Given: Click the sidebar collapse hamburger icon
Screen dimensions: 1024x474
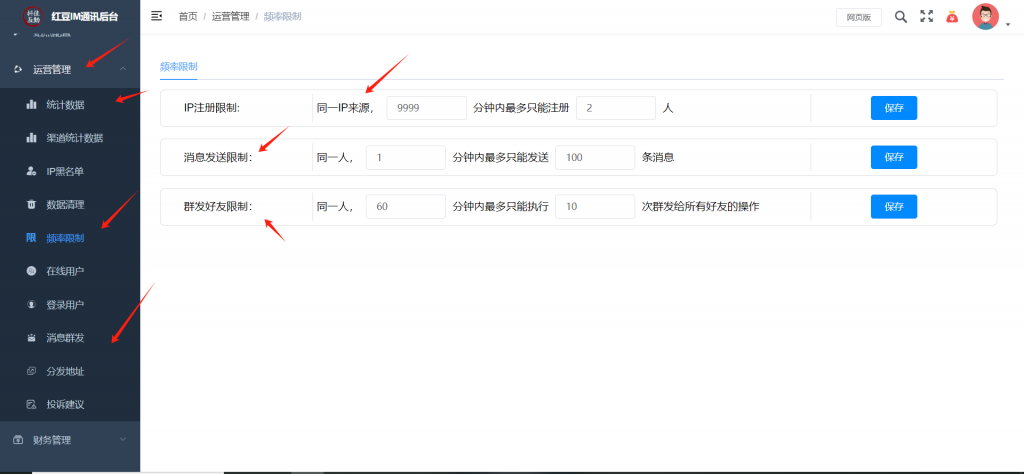Looking at the screenshot, I should 156,16.
